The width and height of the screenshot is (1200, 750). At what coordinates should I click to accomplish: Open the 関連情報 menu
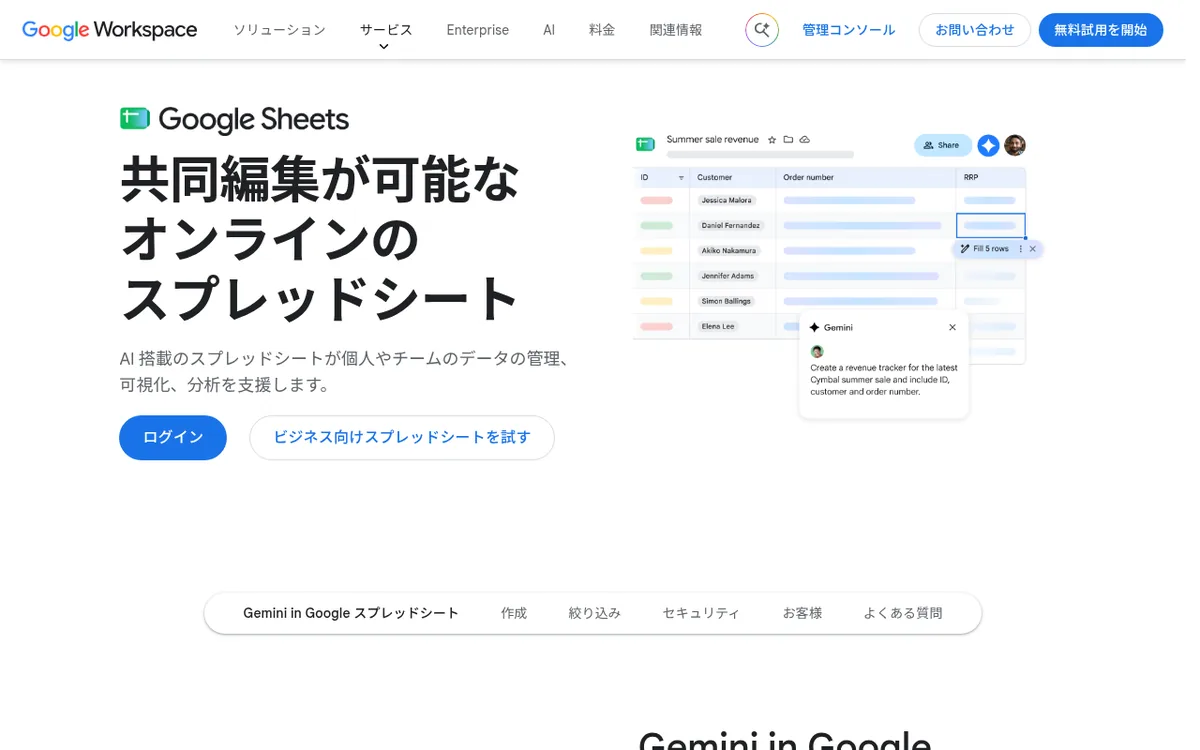coord(676,30)
